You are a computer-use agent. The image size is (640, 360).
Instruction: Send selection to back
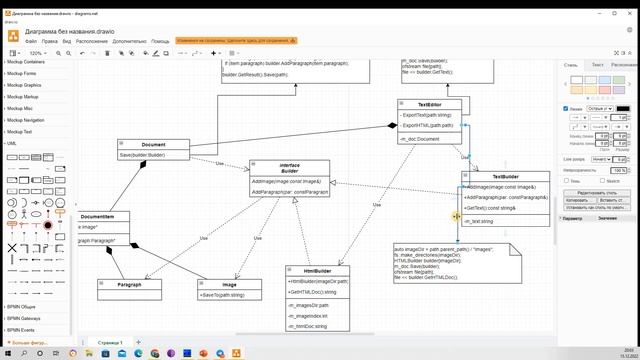tap(131, 53)
